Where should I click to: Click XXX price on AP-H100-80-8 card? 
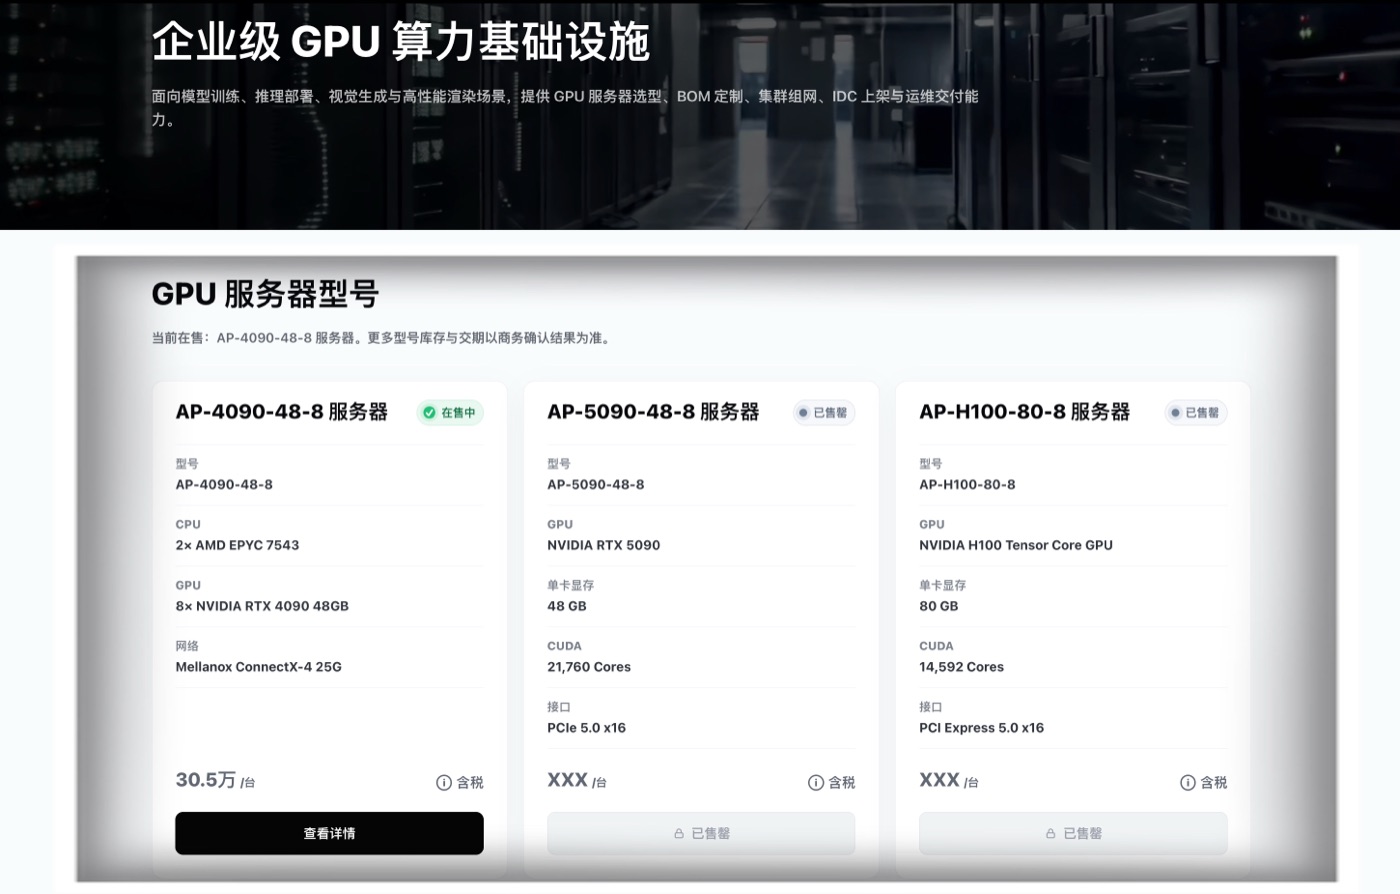[939, 780]
